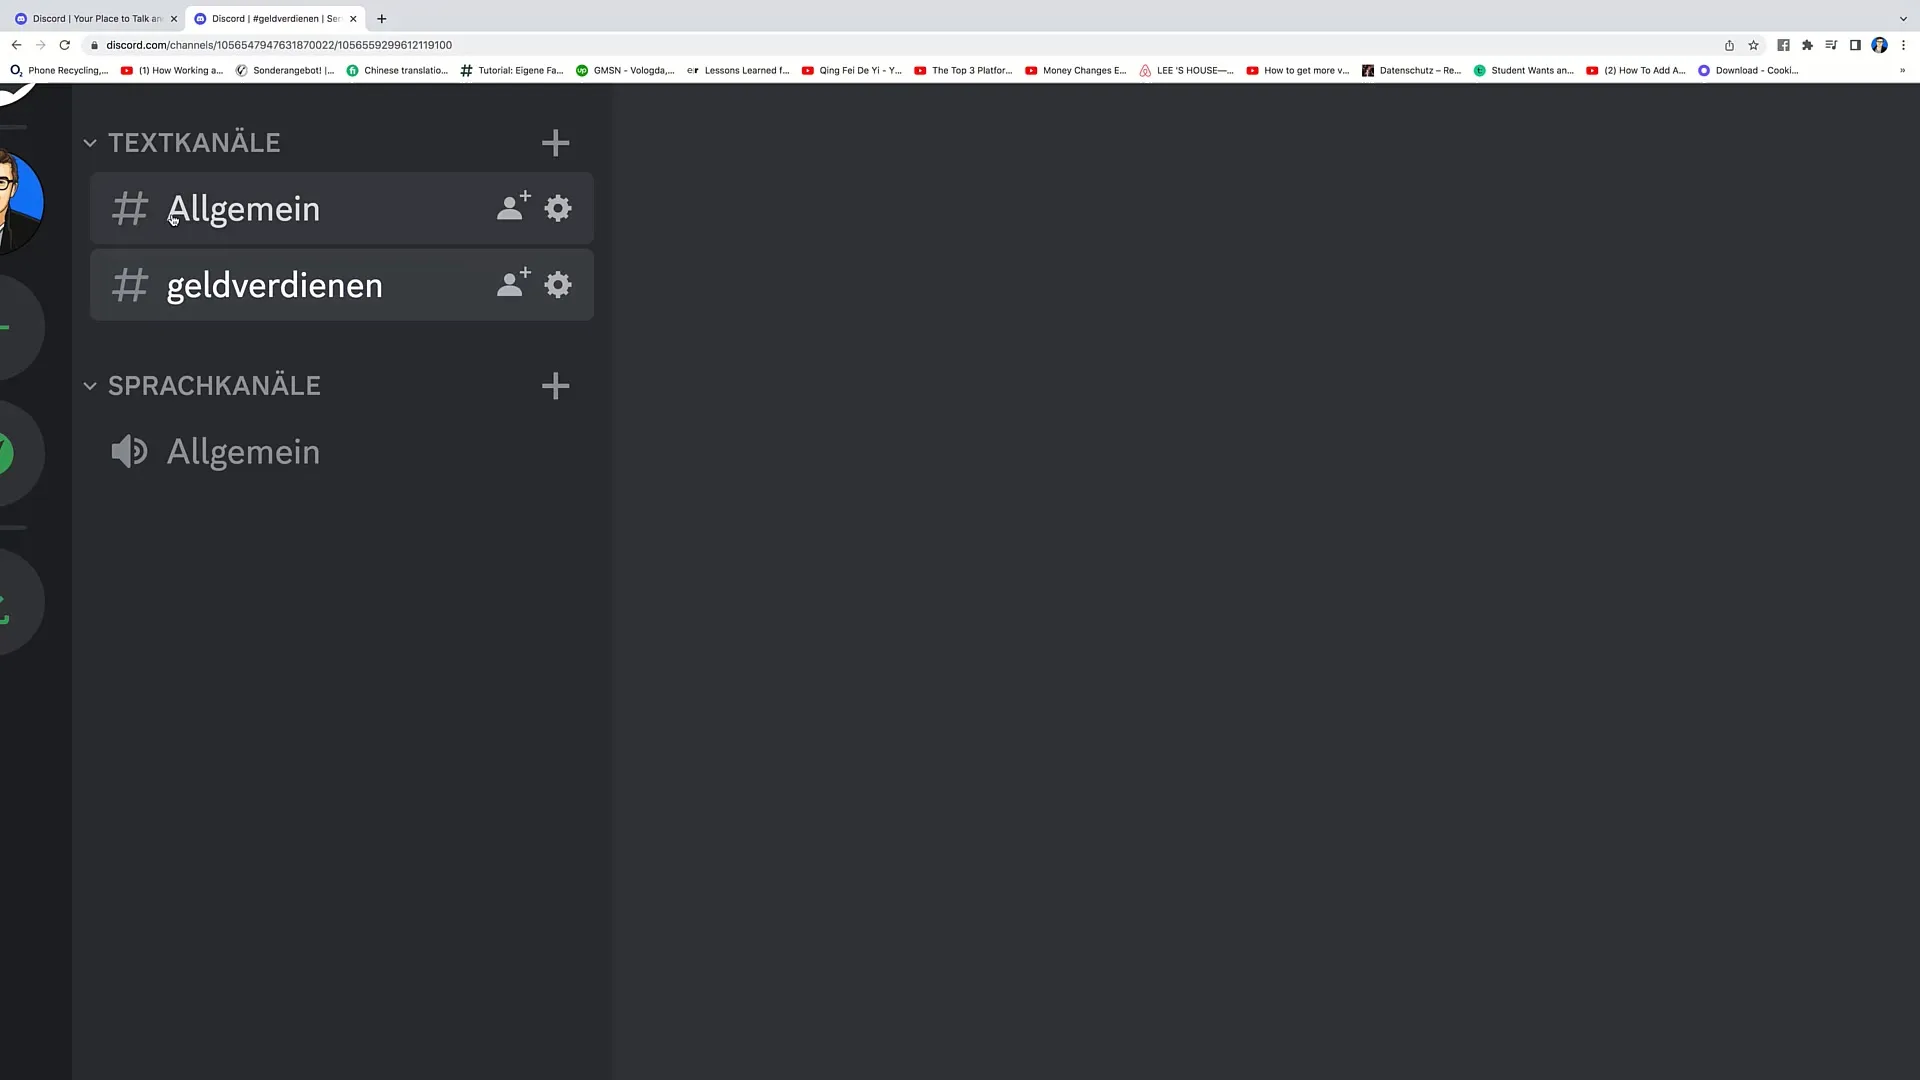Collapse the SPRACHKANÄLE category

click(x=201, y=386)
